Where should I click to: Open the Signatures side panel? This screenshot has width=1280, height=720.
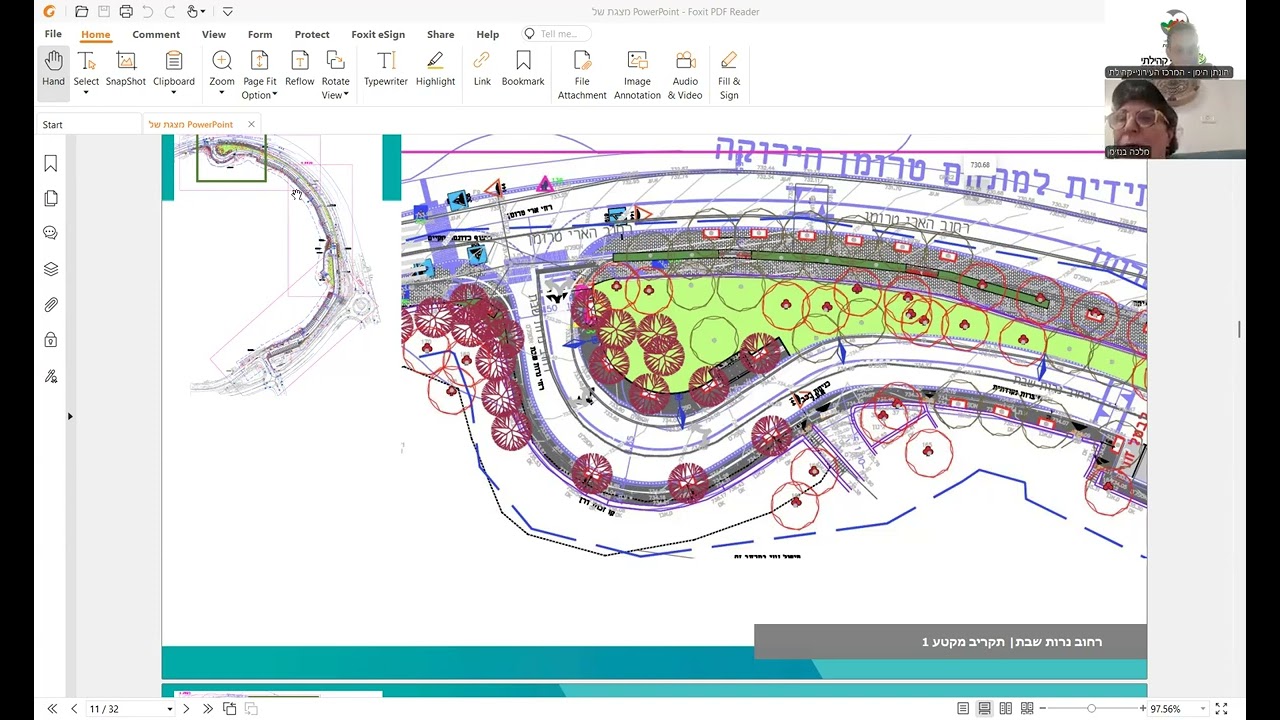click(x=51, y=377)
